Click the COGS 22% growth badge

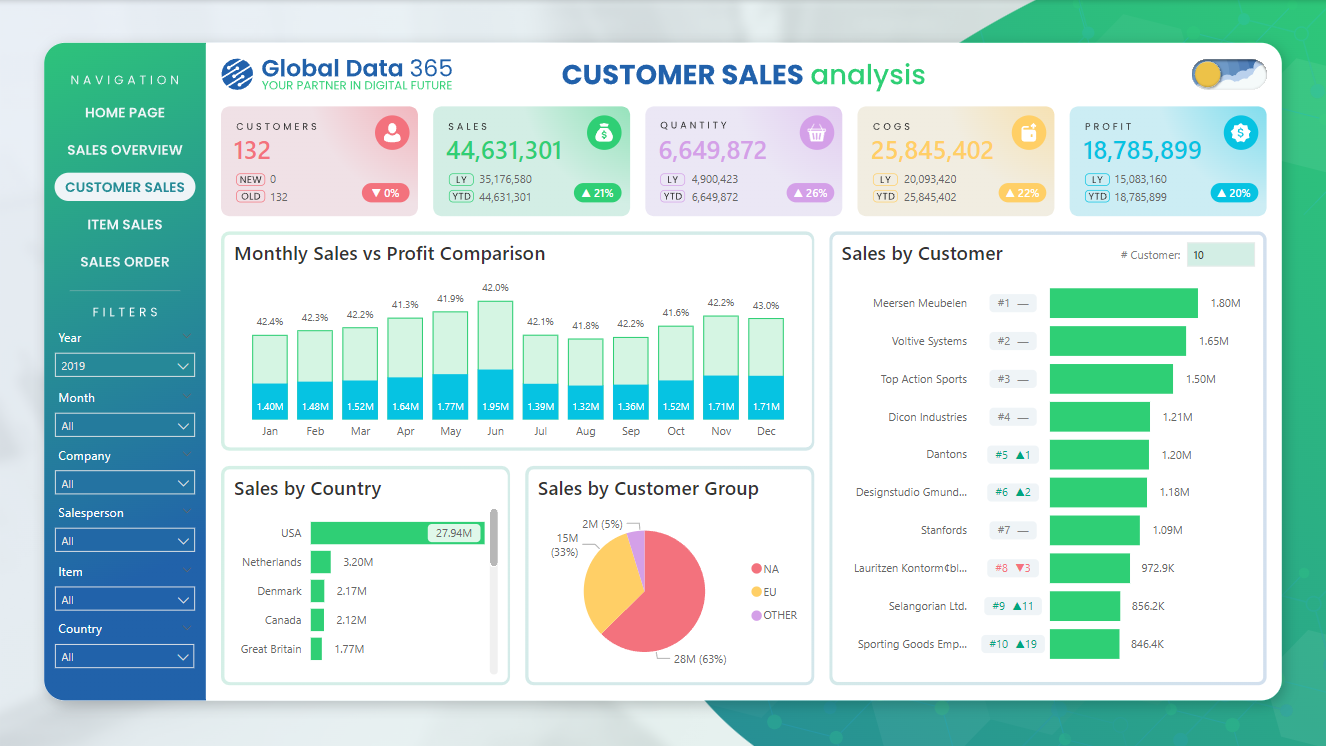1022,193
